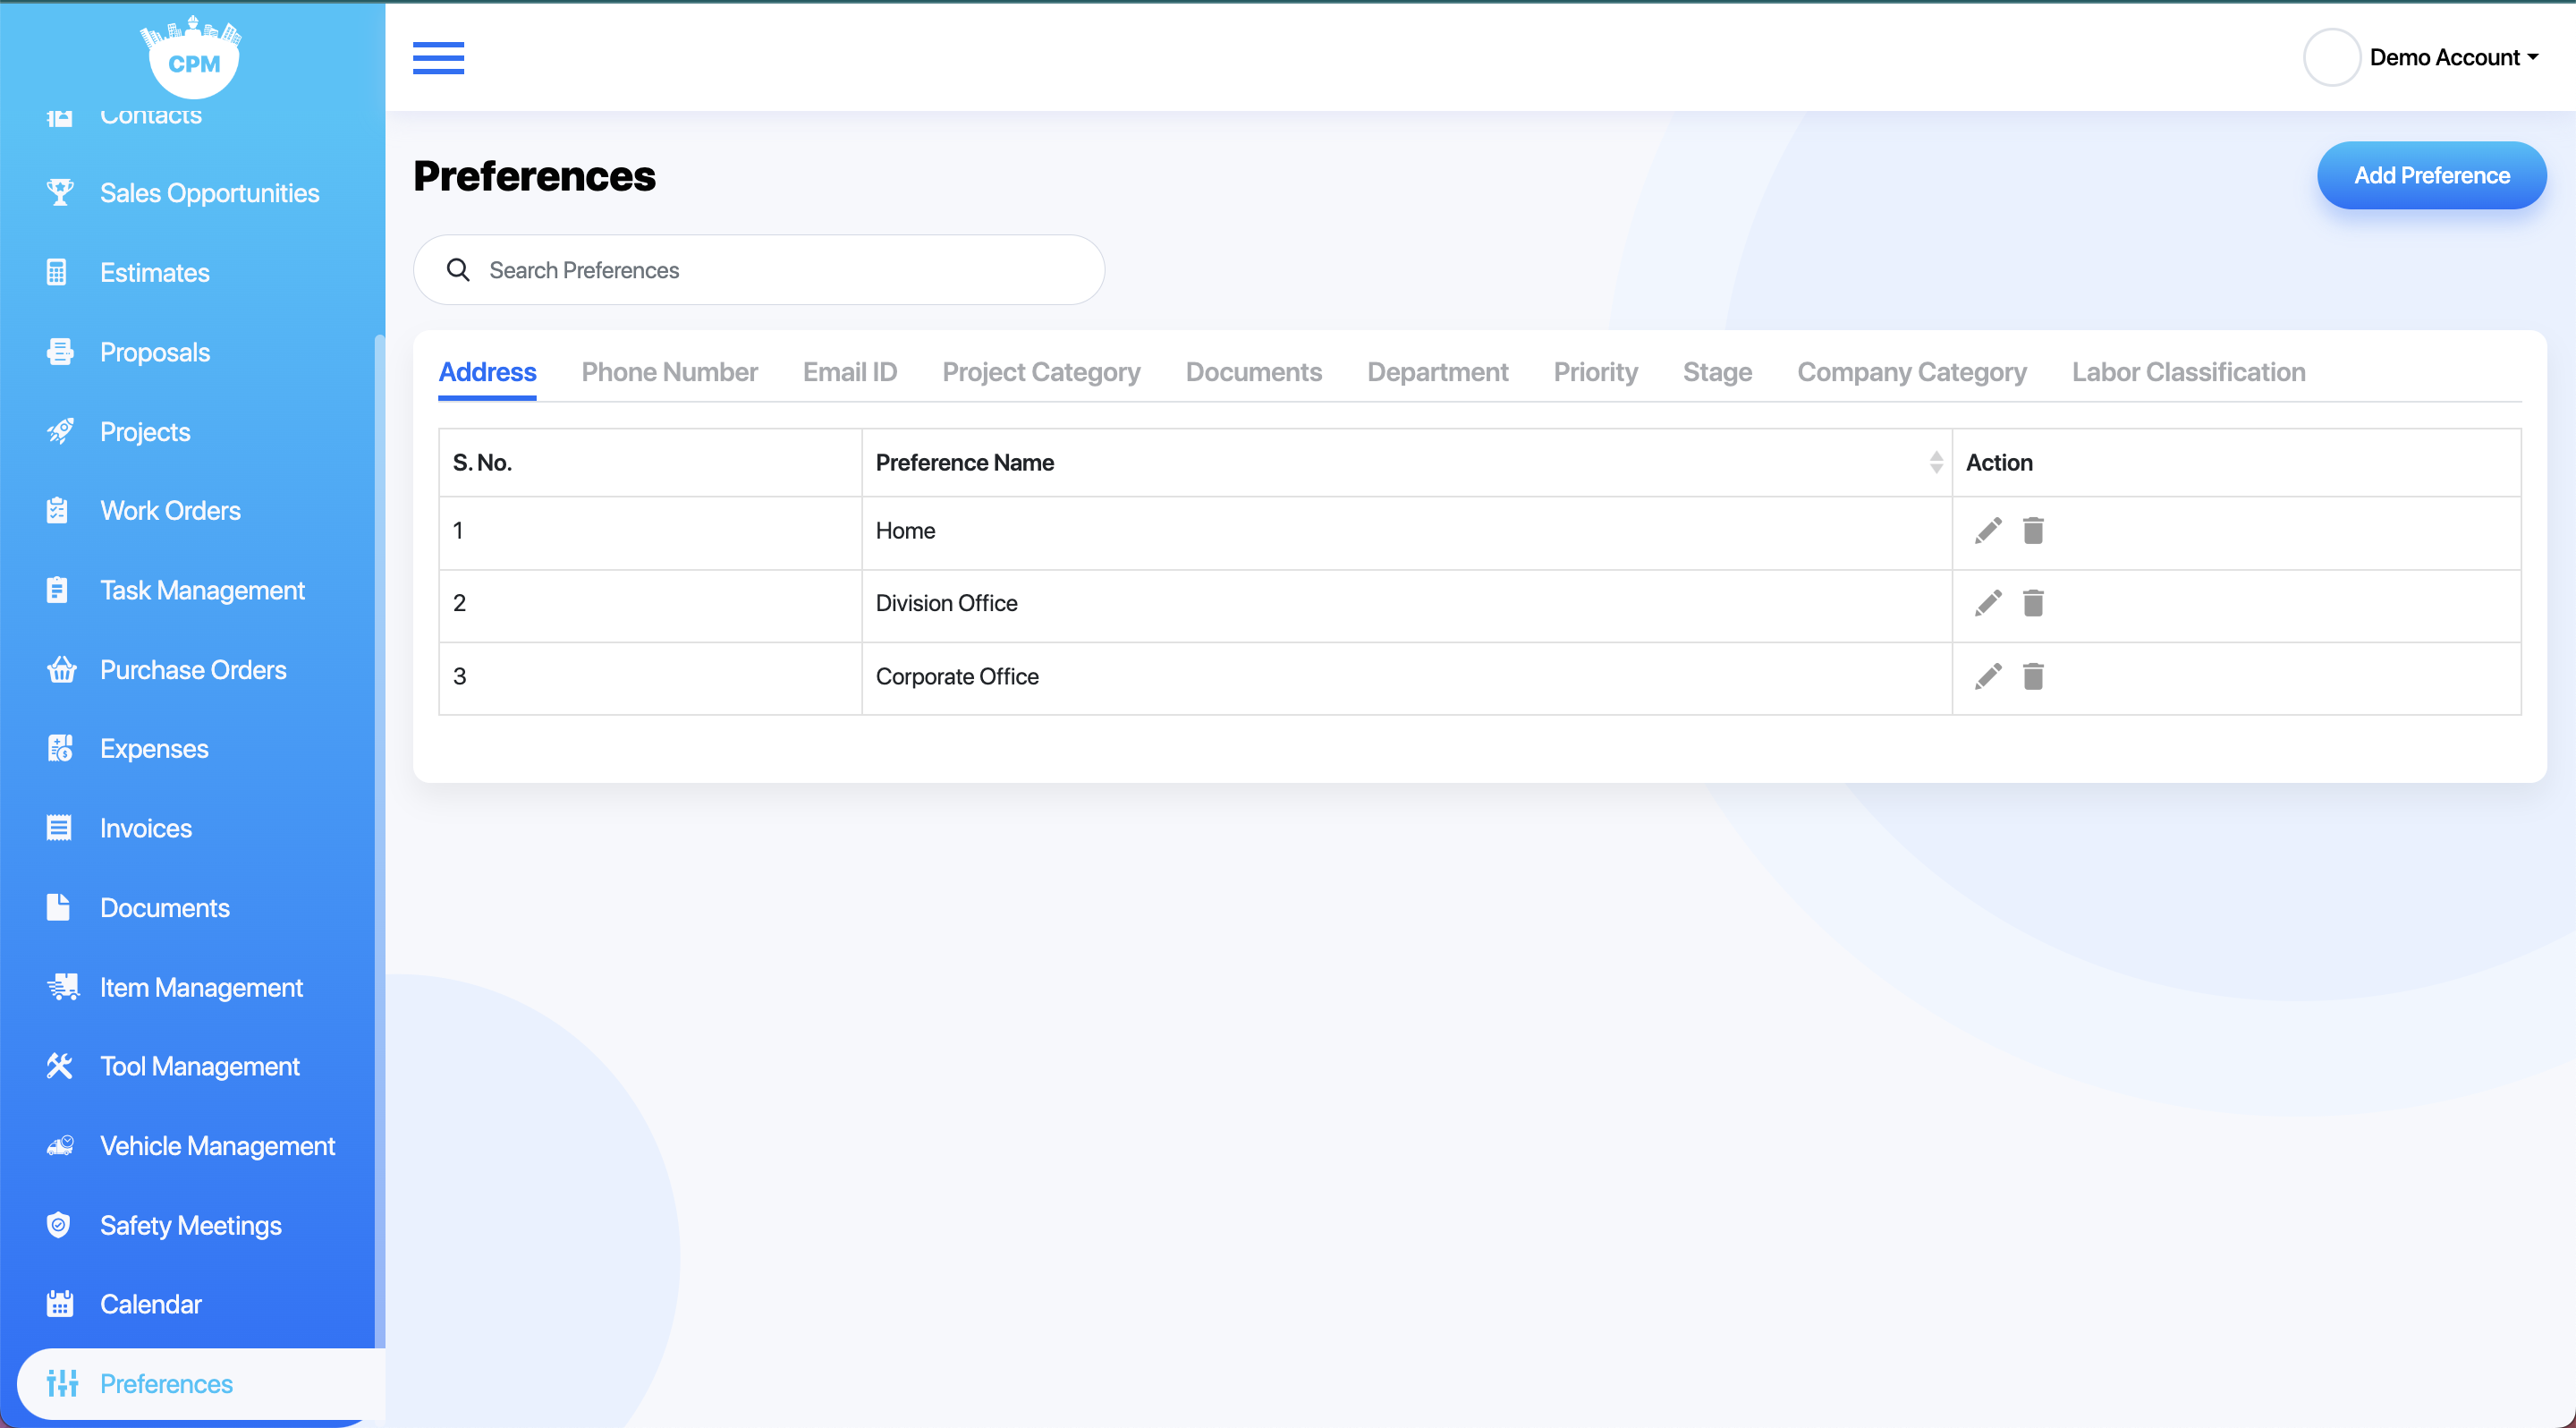Click the S. No. column header

[x=650, y=462]
